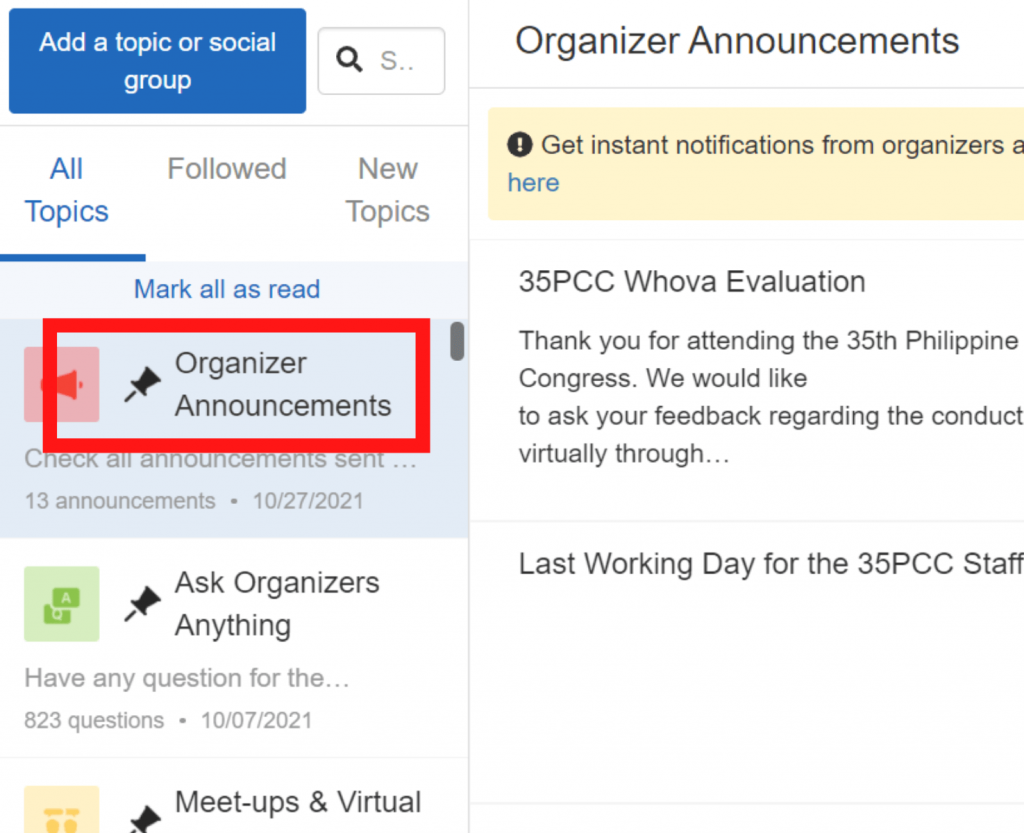Screen dimensions: 1024x833
Task: Click the Mark all as read link
Action: 227,289
